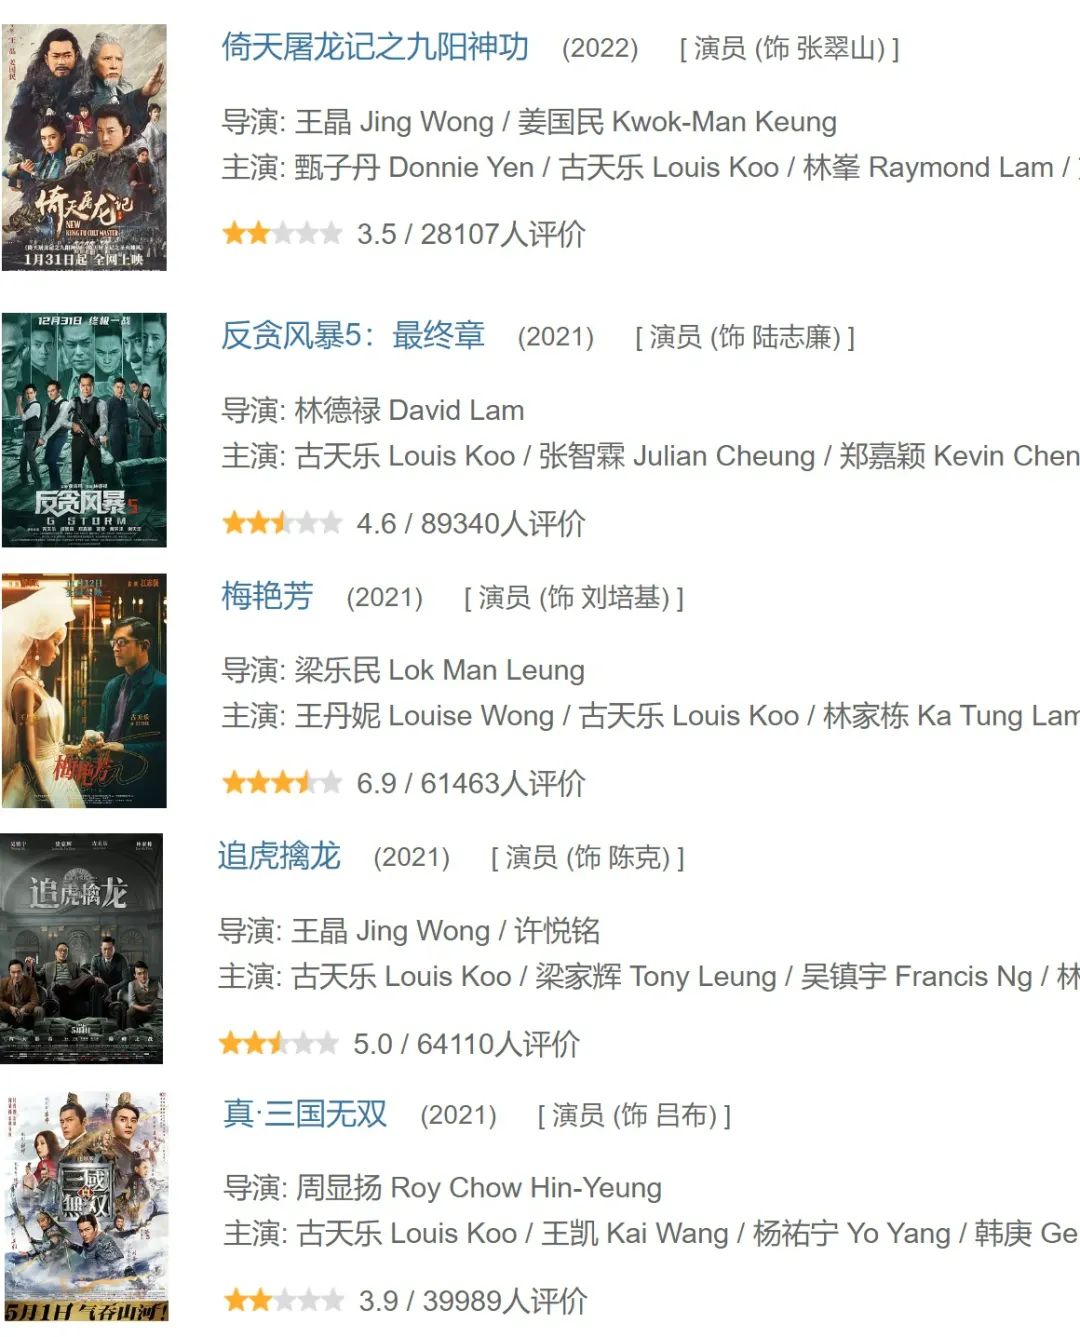The width and height of the screenshot is (1080, 1337).
Task: Click the 89340人评价 rating count
Action: [503, 523]
